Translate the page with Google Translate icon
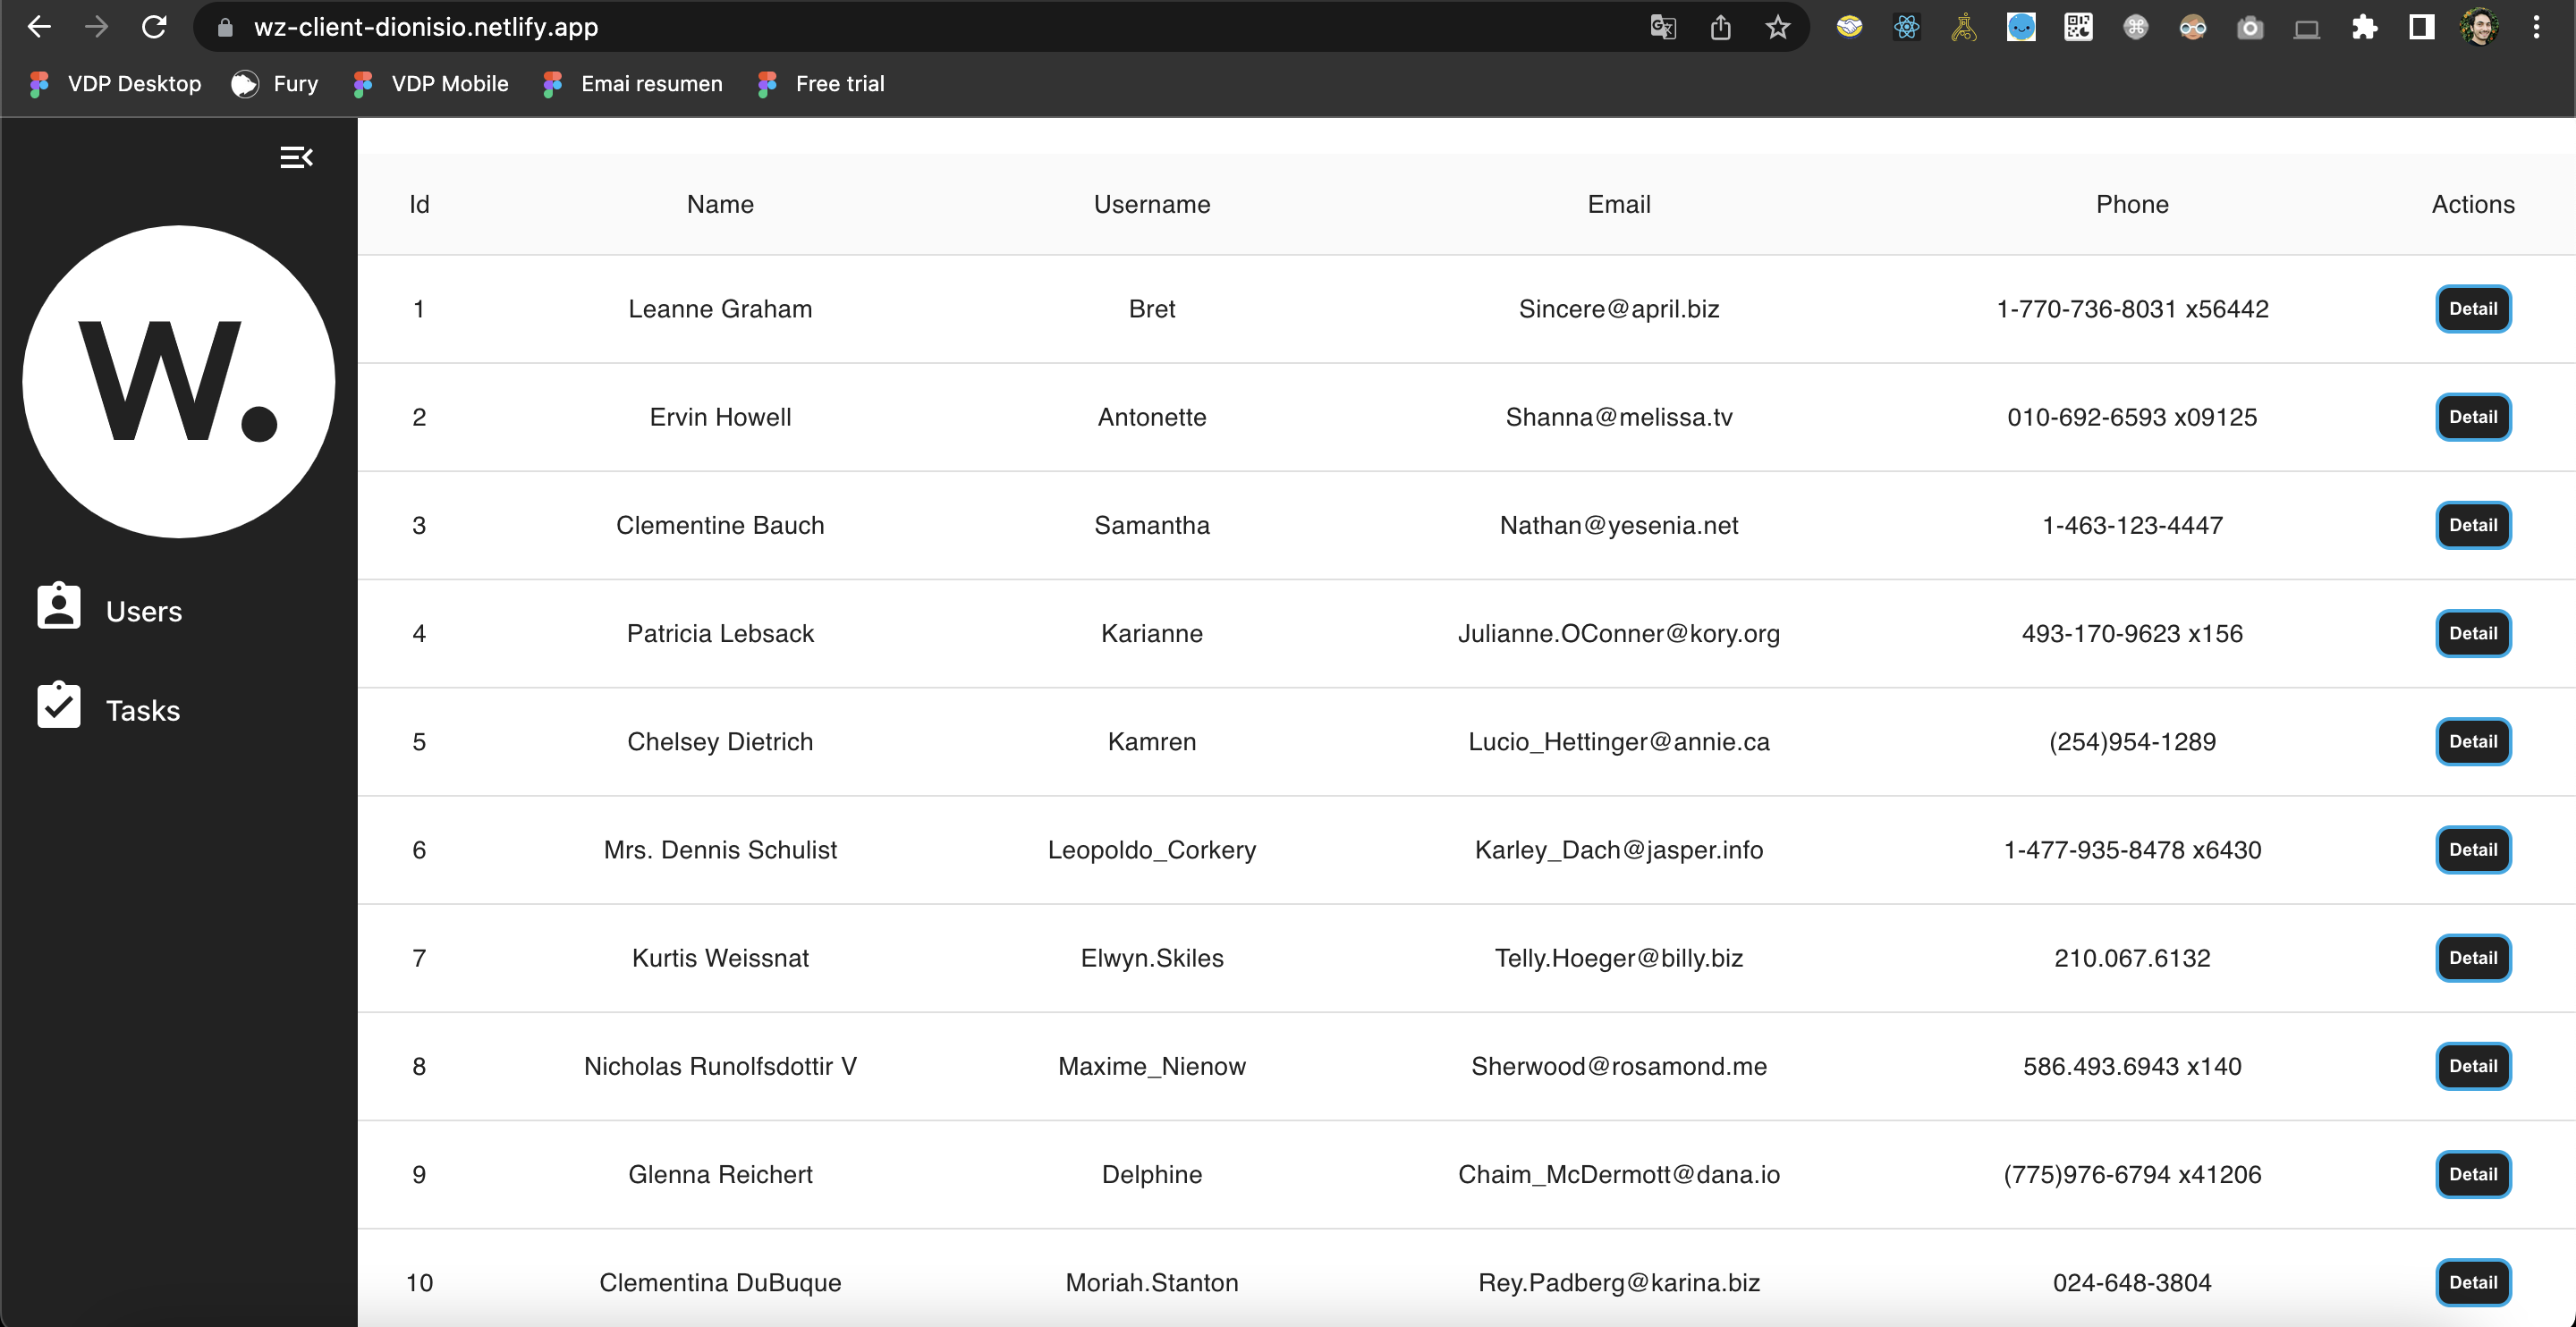Screen dimensions: 2576x1327 pos(1663,27)
